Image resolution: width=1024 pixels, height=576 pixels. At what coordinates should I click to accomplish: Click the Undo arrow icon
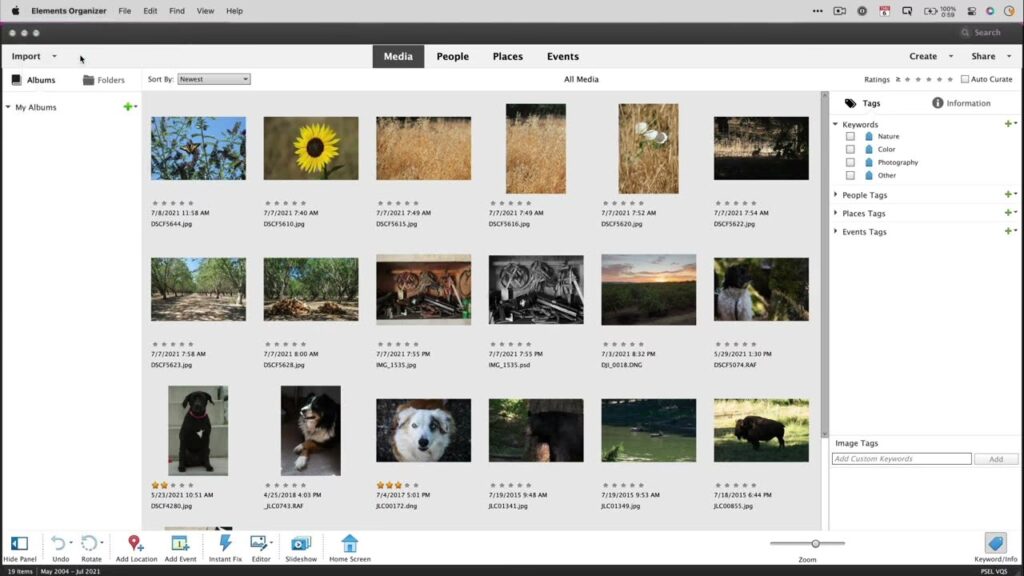click(x=58, y=543)
